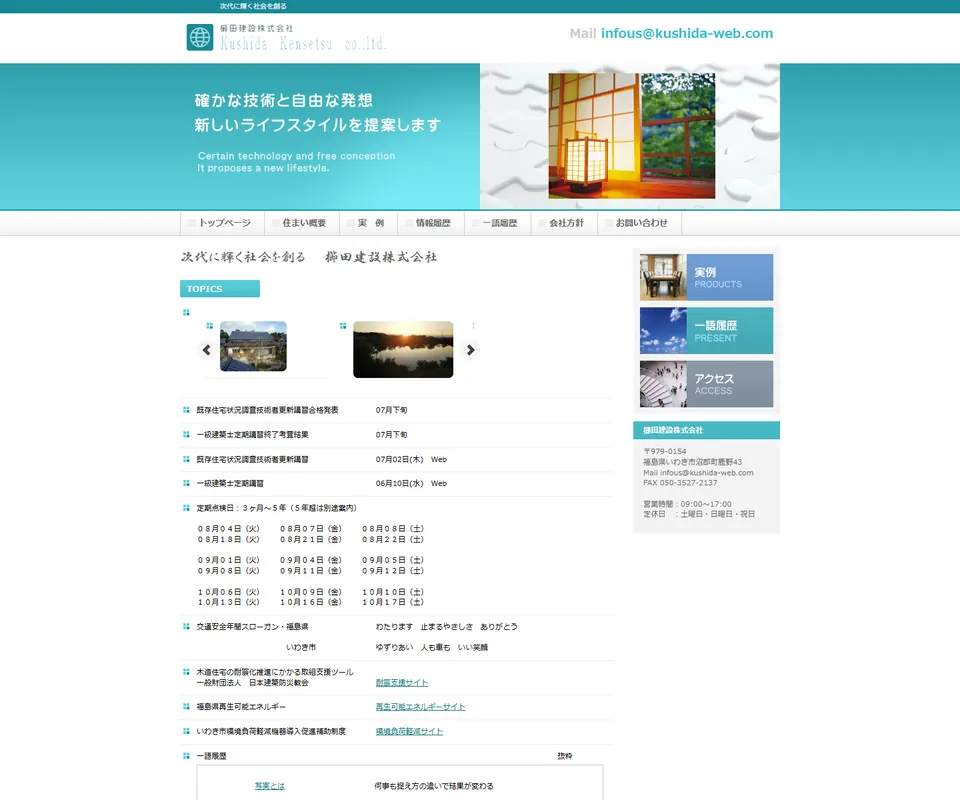Image resolution: width=960 pixels, height=800 pixels.
Task: Click the infous@kushida-web.com mail link in header
Action: pos(687,34)
